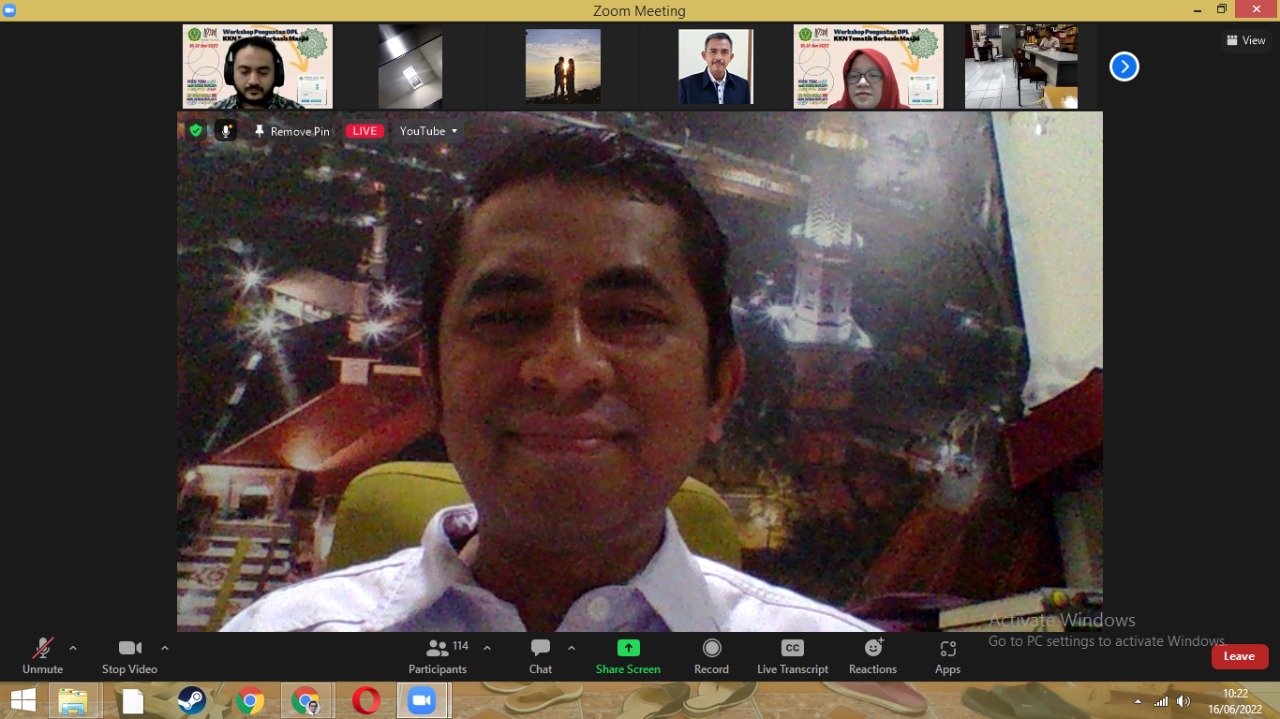Expand video options arrow beside Stop Video

(165, 648)
